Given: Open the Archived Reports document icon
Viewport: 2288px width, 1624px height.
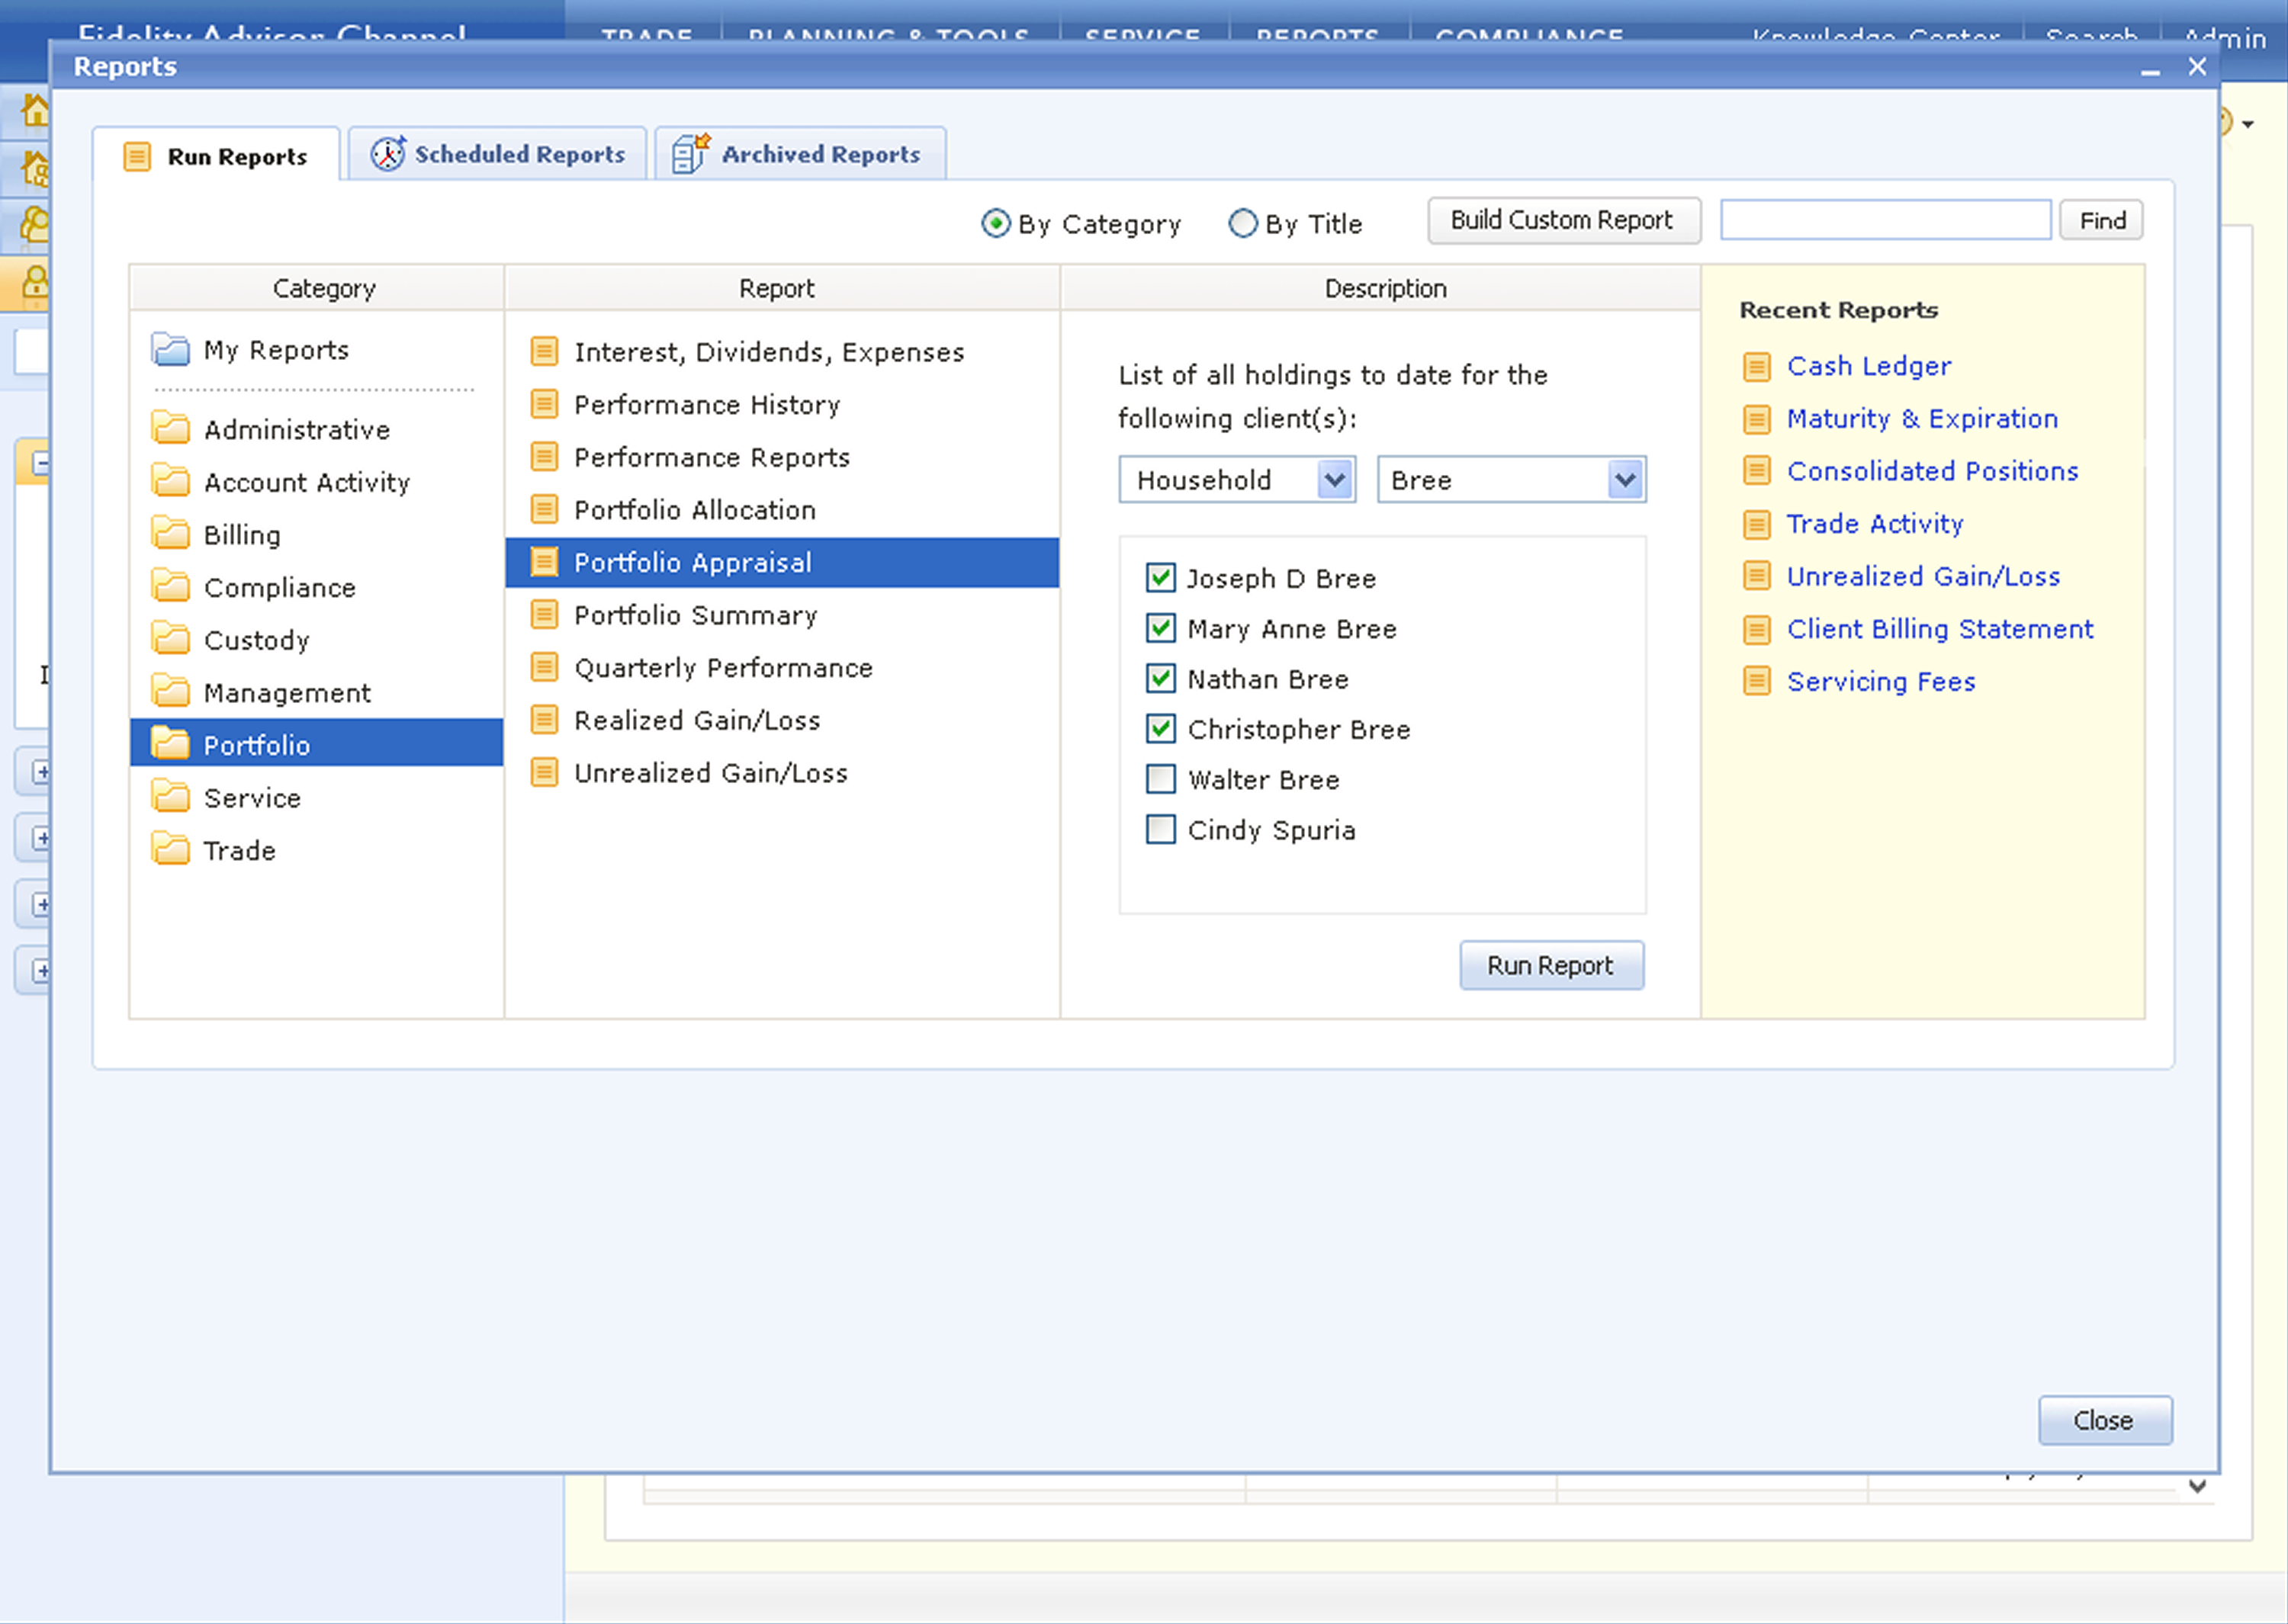Looking at the screenshot, I should (690, 154).
